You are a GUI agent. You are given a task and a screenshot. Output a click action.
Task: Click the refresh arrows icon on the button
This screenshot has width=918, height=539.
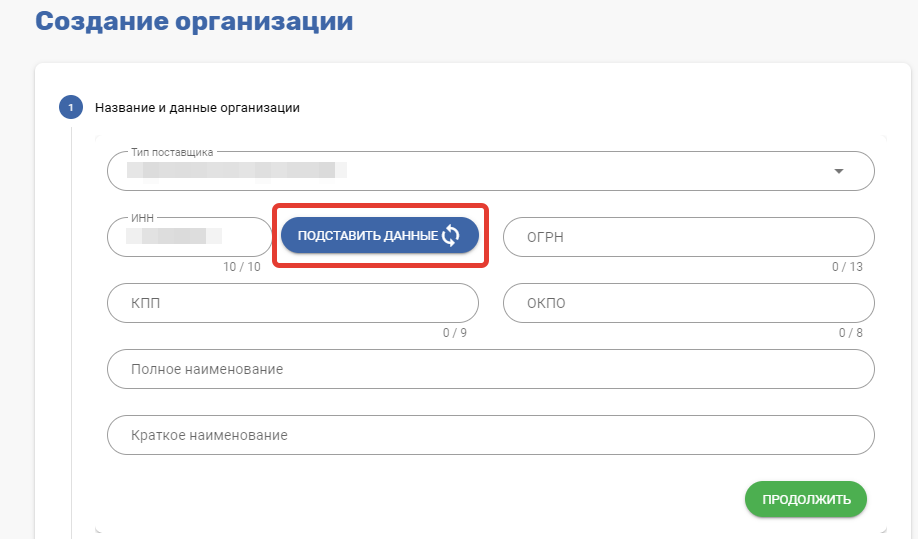click(x=451, y=236)
